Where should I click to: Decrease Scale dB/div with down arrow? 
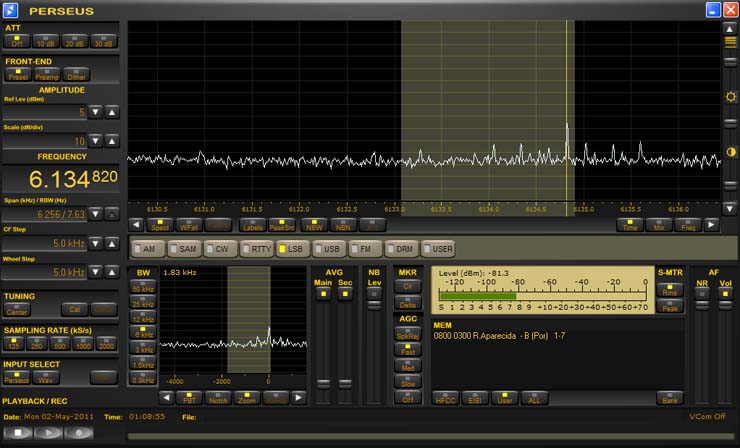(x=95, y=141)
